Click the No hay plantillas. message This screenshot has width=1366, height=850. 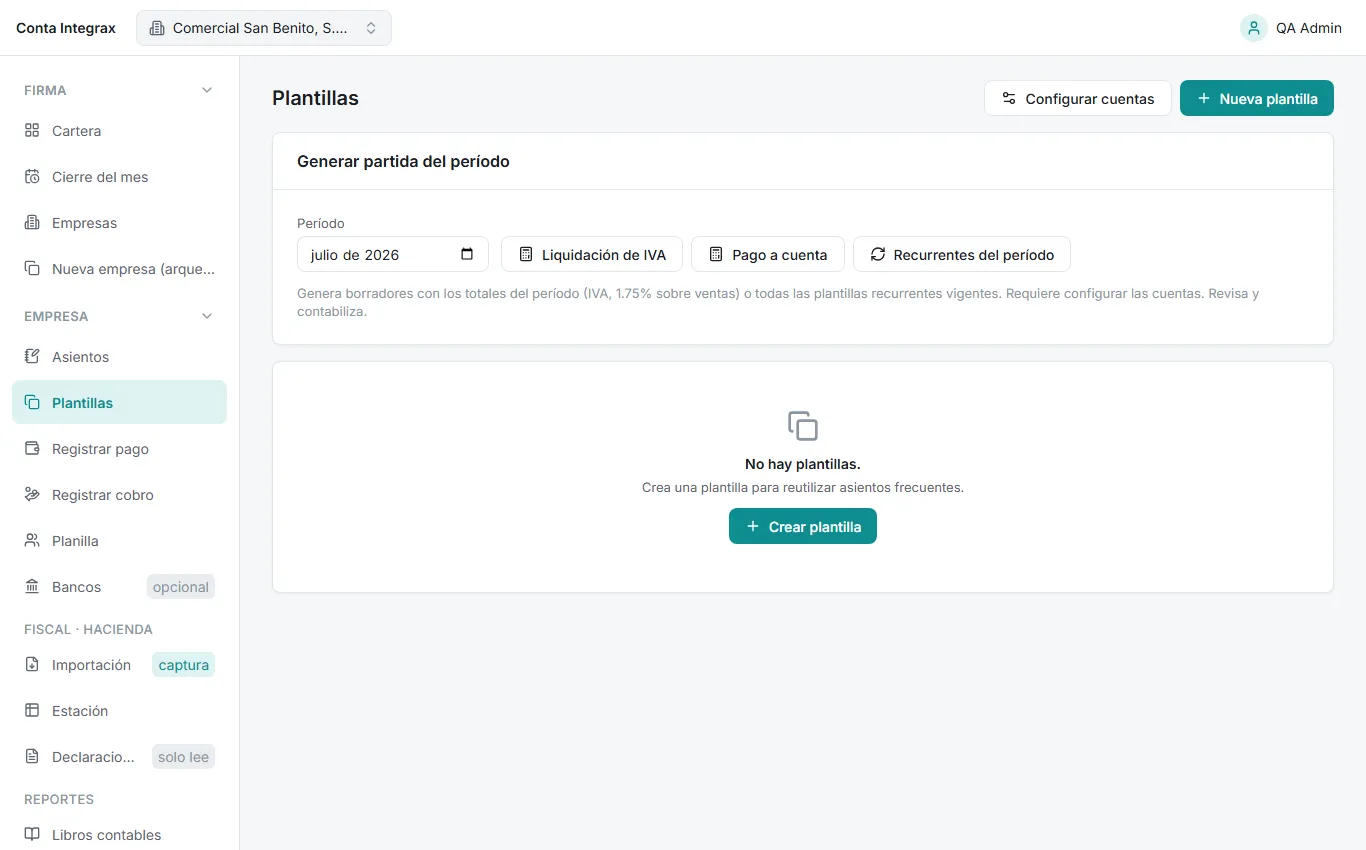click(803, 464)
